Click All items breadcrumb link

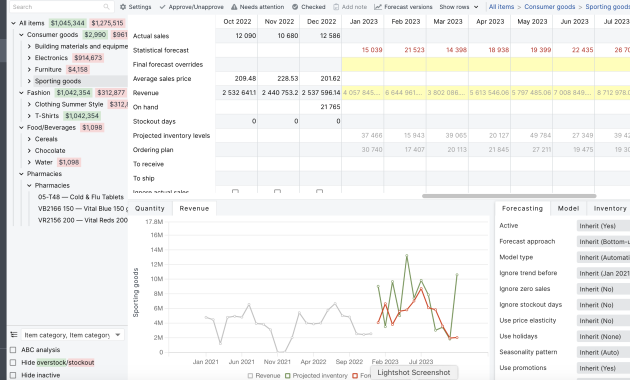[x=501, y=7]
